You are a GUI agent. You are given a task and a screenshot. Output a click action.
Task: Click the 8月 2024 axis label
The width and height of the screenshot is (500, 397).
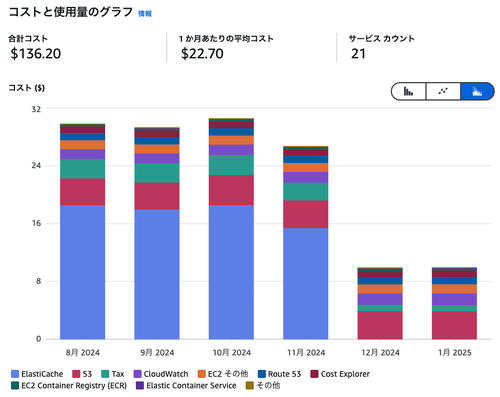coord(82,353)
